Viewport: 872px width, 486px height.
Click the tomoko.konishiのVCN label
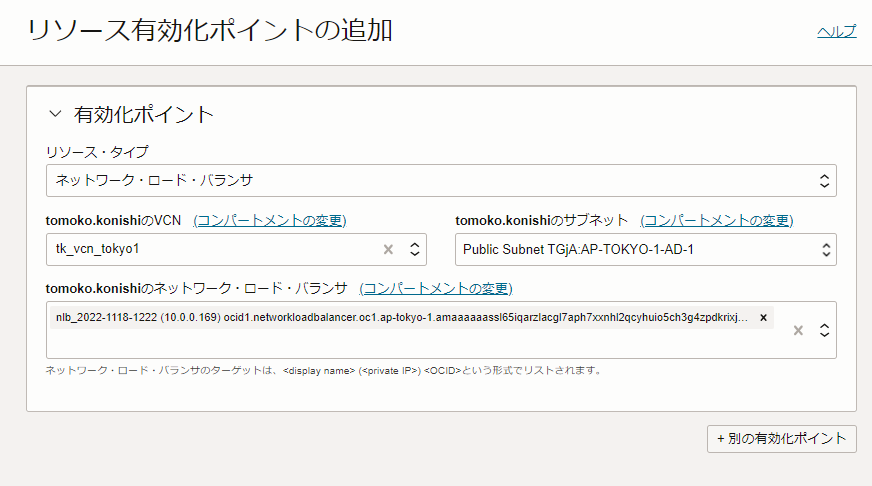point(113,221)
